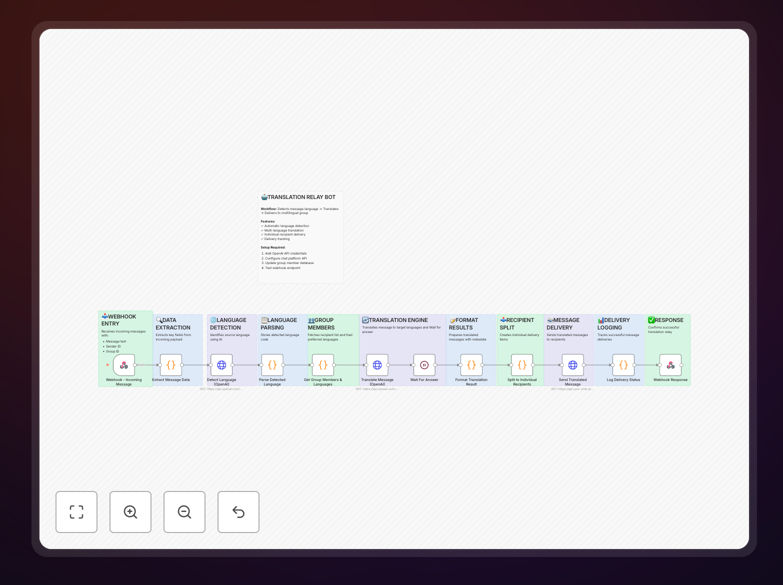Click the DATA EXTRACTION note heading
This screenshot has width=783, height=585.
pyautogui.click(x=173, y=324)
